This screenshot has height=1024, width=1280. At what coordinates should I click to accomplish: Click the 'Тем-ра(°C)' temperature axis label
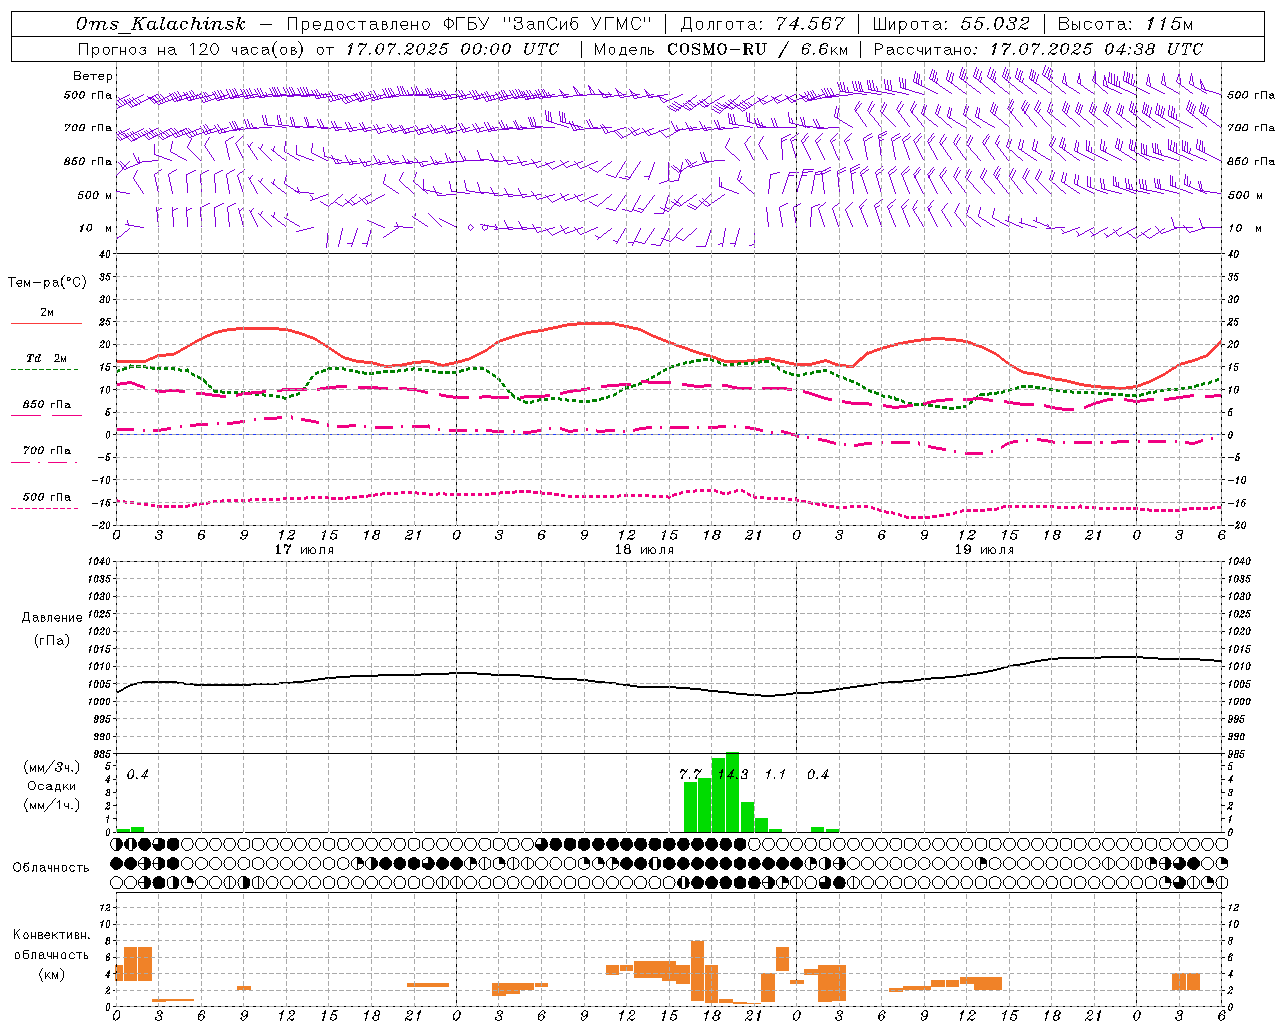[x=47, y=283]
